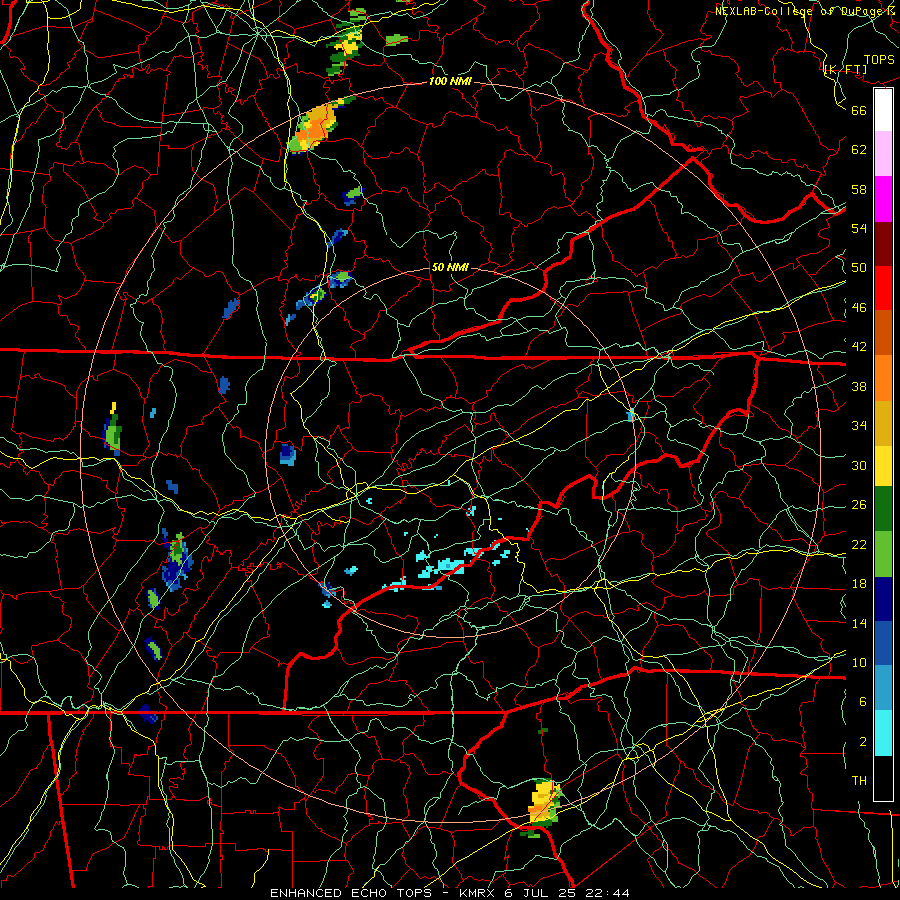Pick the cyan legend swatch near 2
Screen dimensions: 900x900
(x=883, y=733)
